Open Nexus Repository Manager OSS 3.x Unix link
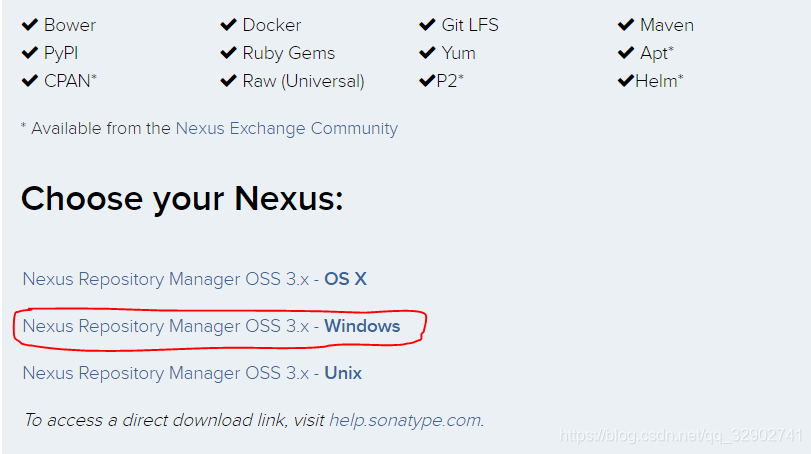This screenshot has width=811, height=454. [x=192, y=373]
